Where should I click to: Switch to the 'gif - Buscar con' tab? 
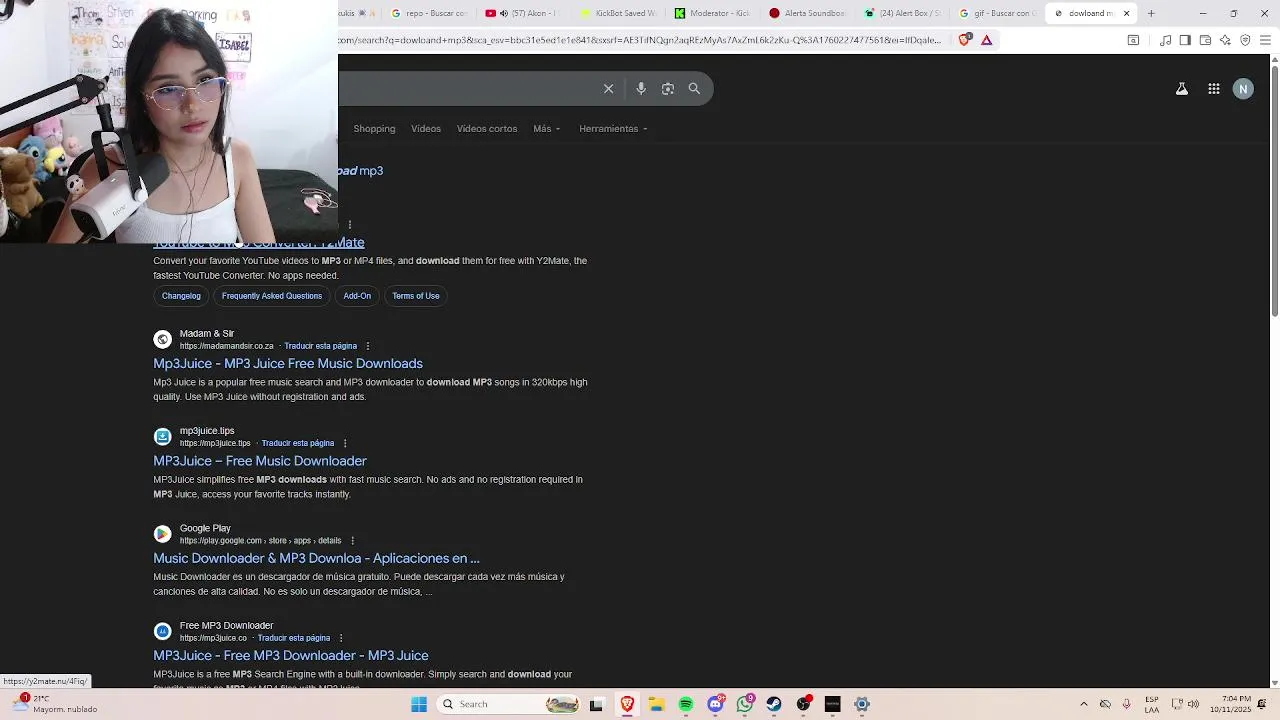tap(998, 13)
